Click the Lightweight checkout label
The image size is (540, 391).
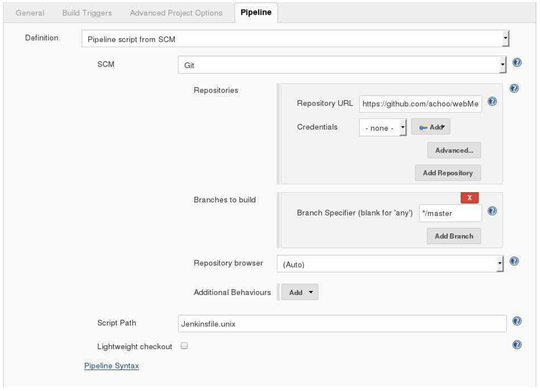pyautogui.click(x=134, y=347)
